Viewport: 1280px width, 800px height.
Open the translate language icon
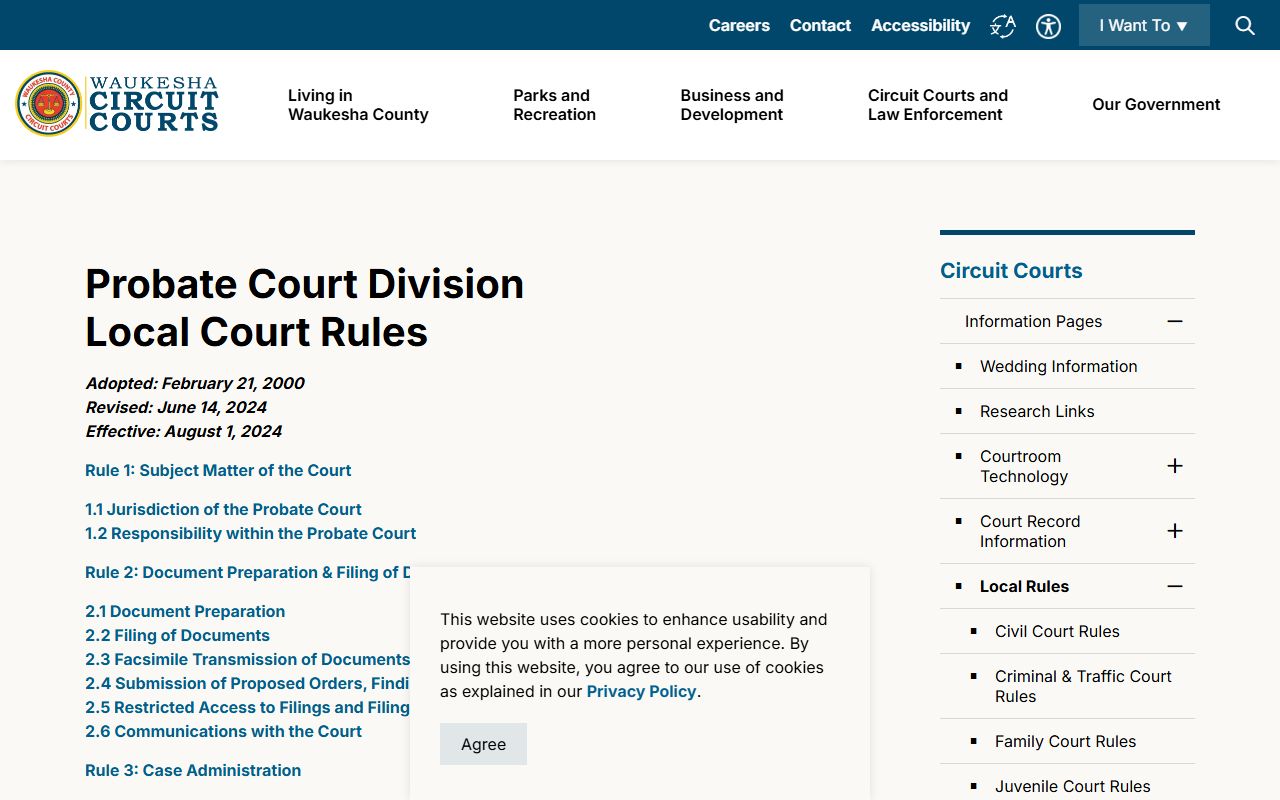1003,26
